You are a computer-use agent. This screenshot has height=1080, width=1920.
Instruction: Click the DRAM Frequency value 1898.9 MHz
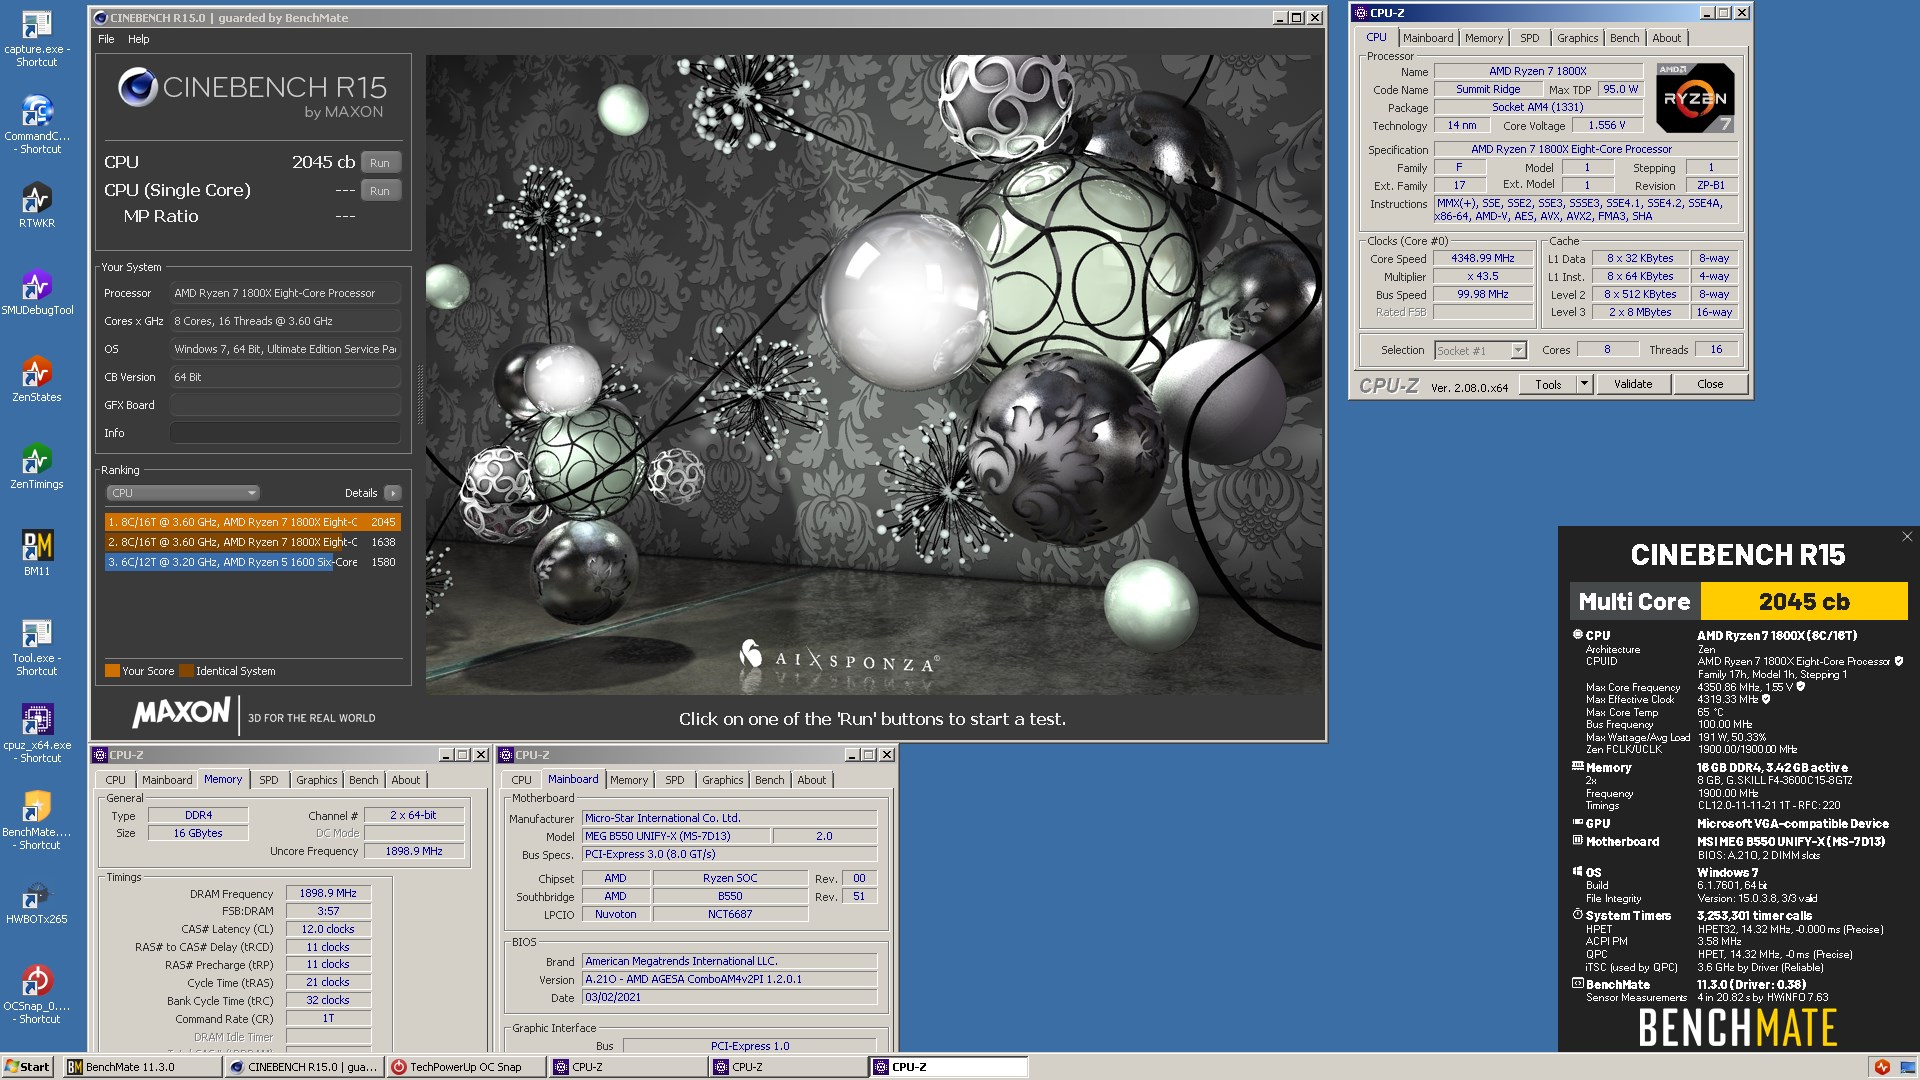coord(328,894)
